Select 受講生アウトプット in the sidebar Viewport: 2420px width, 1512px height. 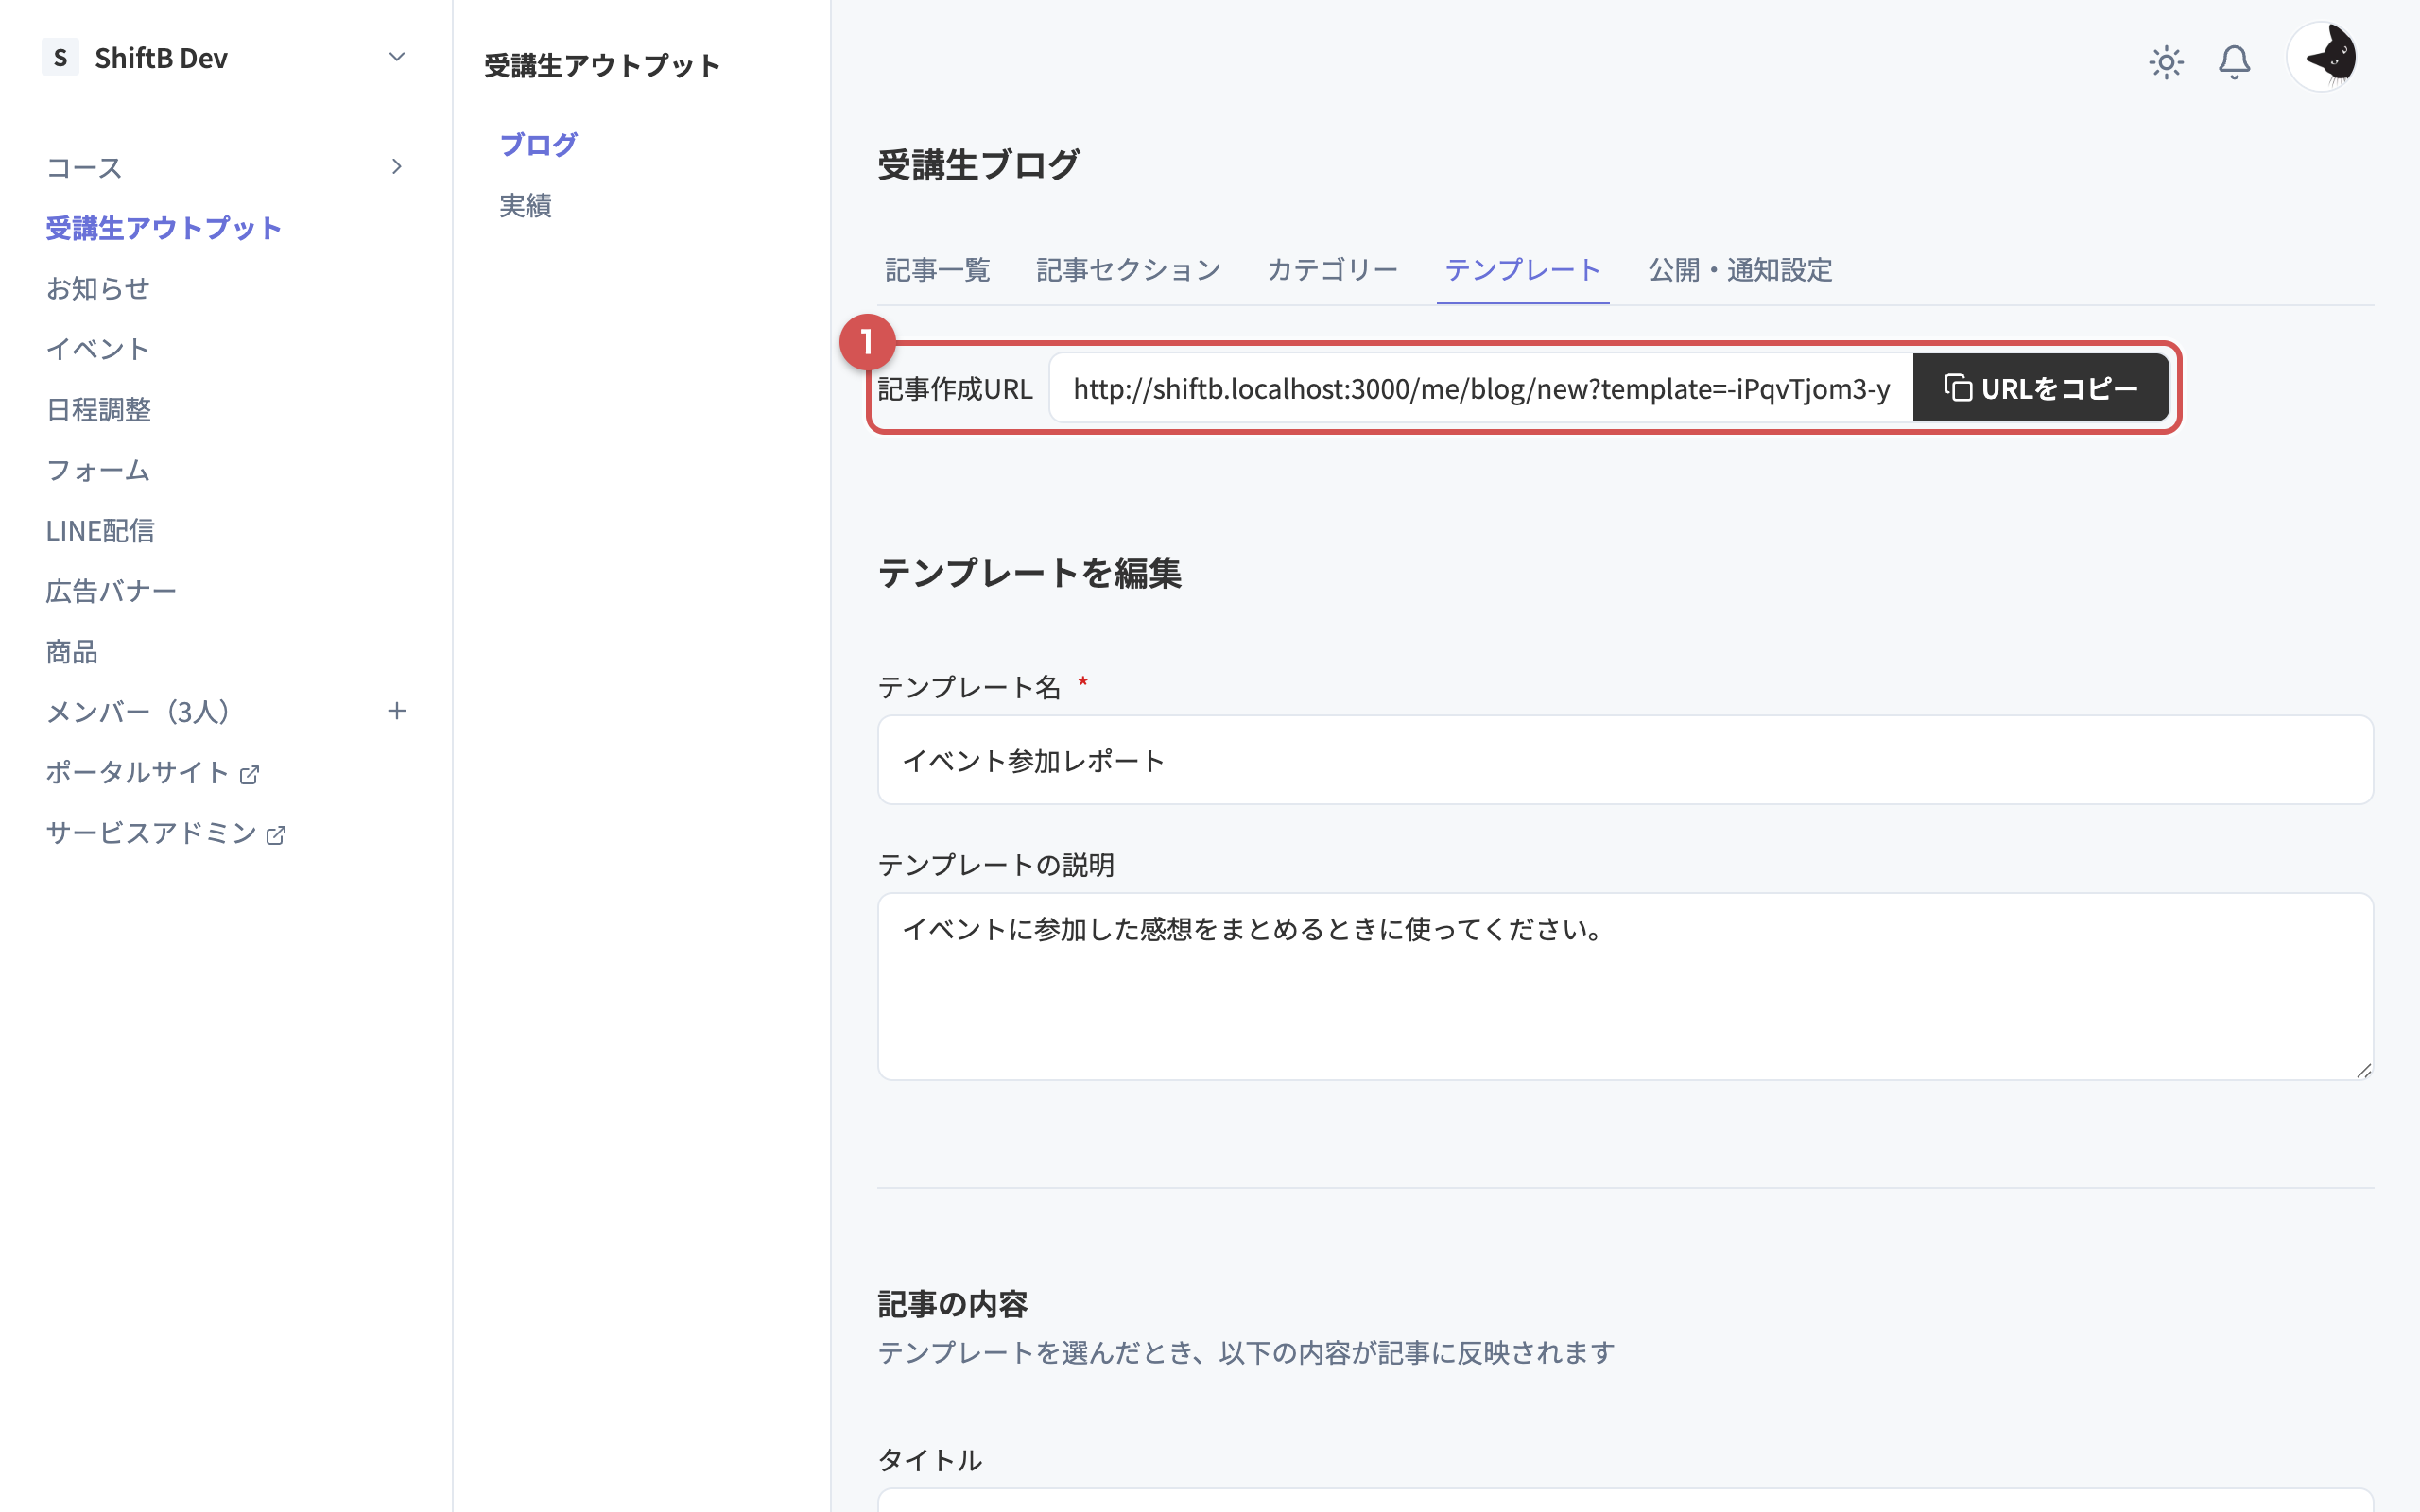click(164, 227)
